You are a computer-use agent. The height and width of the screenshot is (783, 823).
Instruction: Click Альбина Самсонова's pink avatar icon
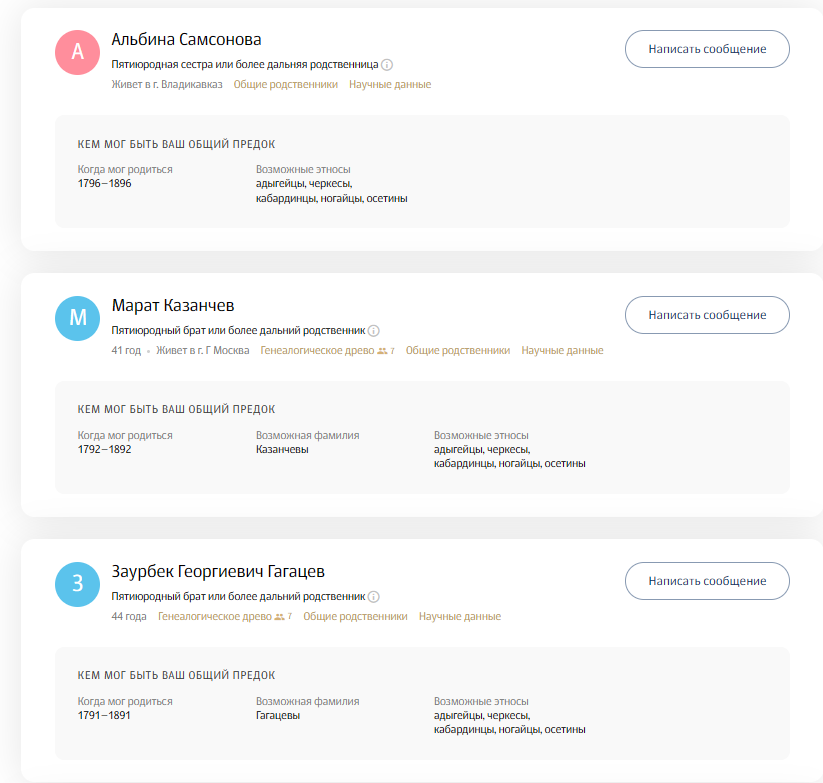(78, 52)
